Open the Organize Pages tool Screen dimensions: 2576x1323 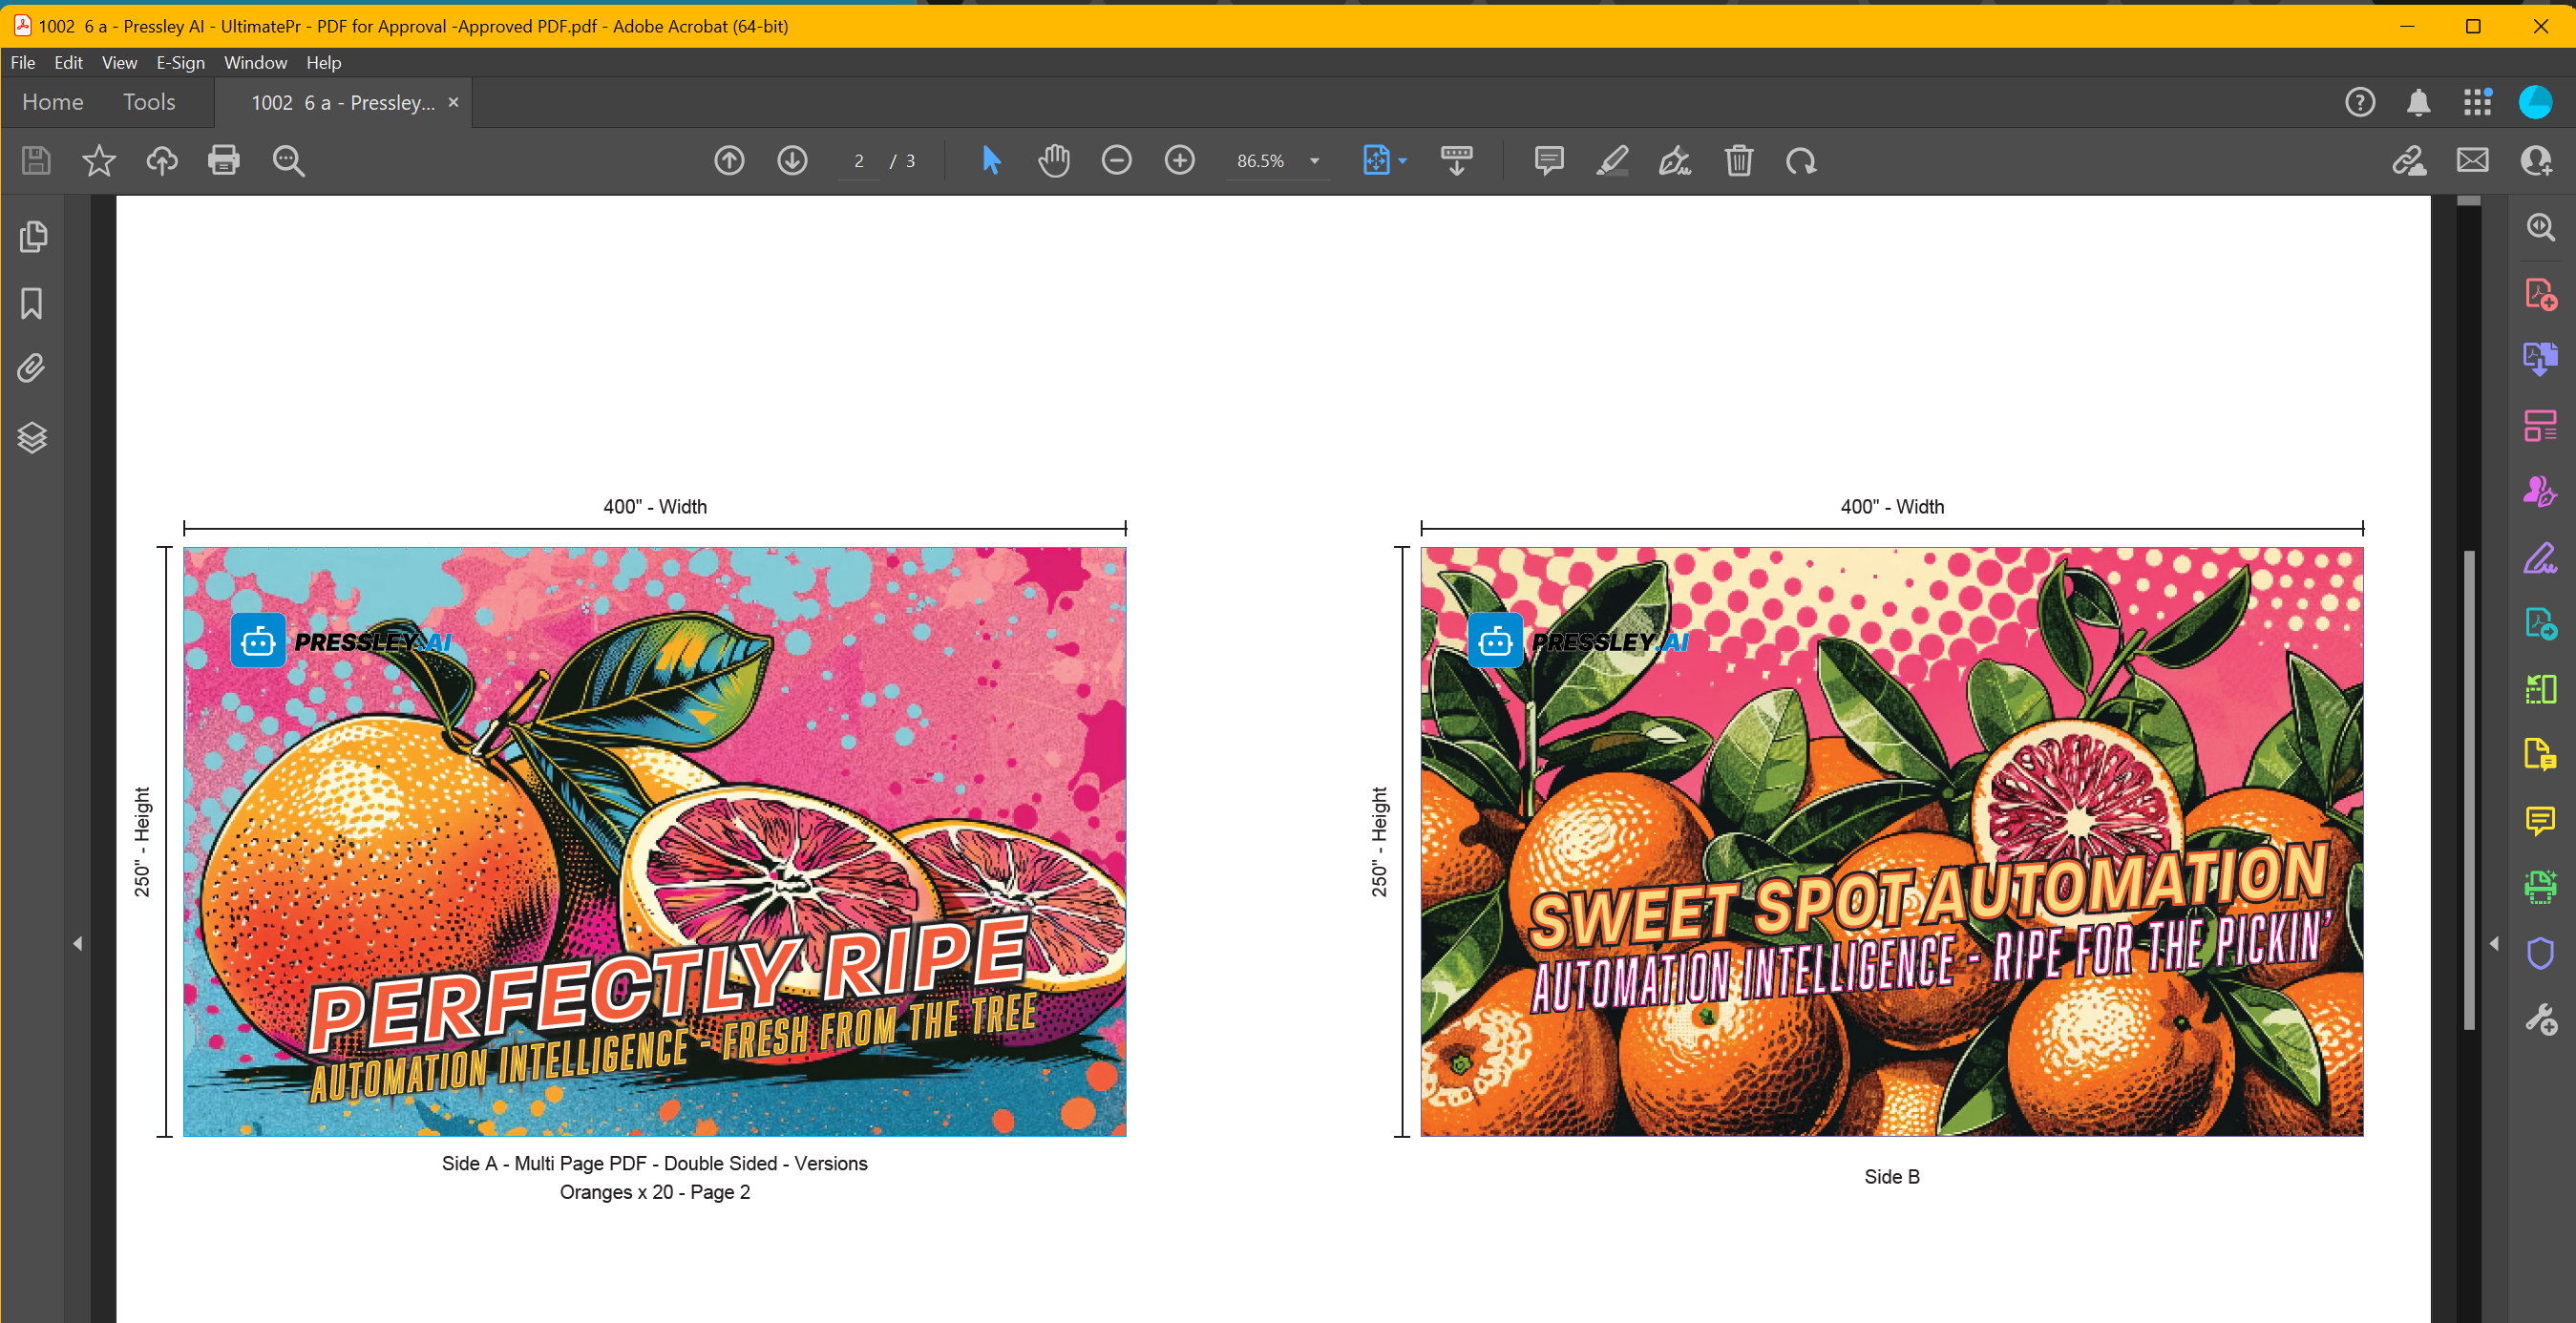2540,425
